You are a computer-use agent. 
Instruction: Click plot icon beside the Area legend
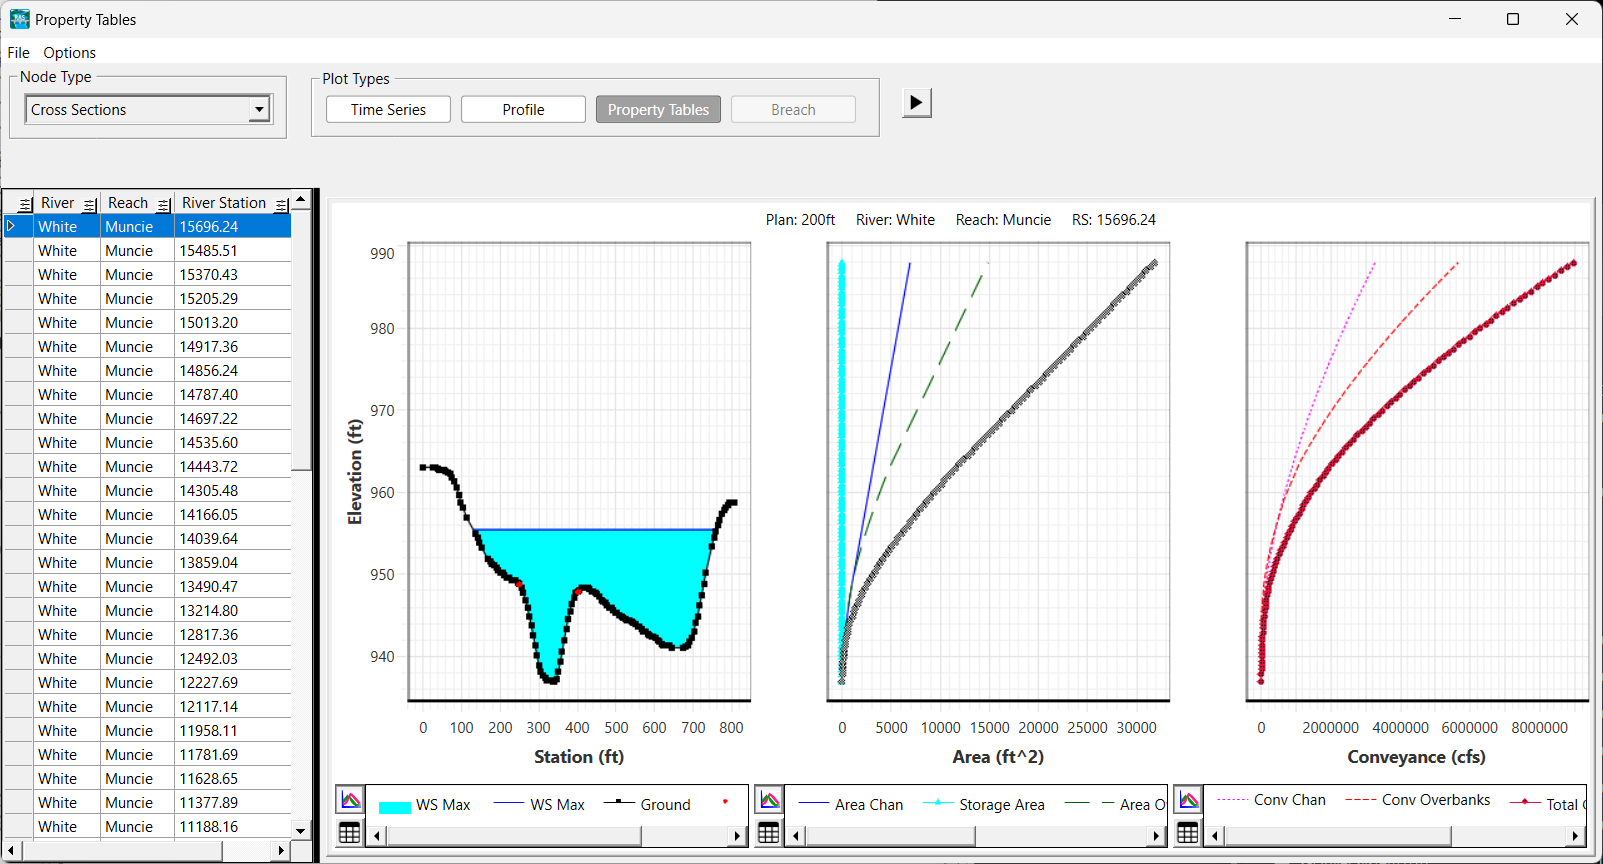point(769,800)
